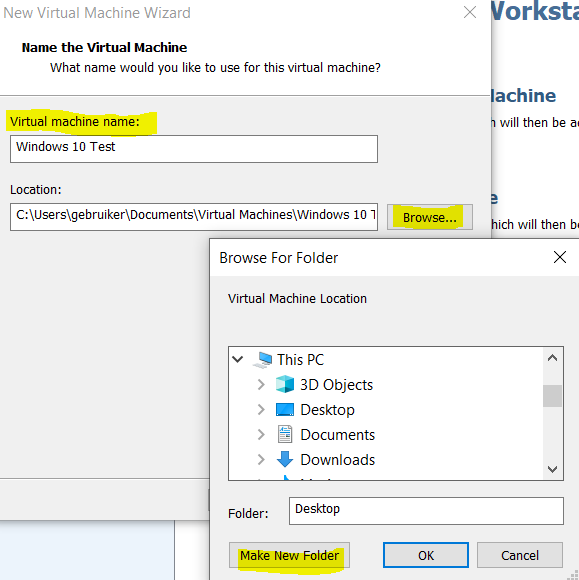The image size is (579, 580).
Task: Click the folder tree scroll down arrow
Action: click(552, 469)
